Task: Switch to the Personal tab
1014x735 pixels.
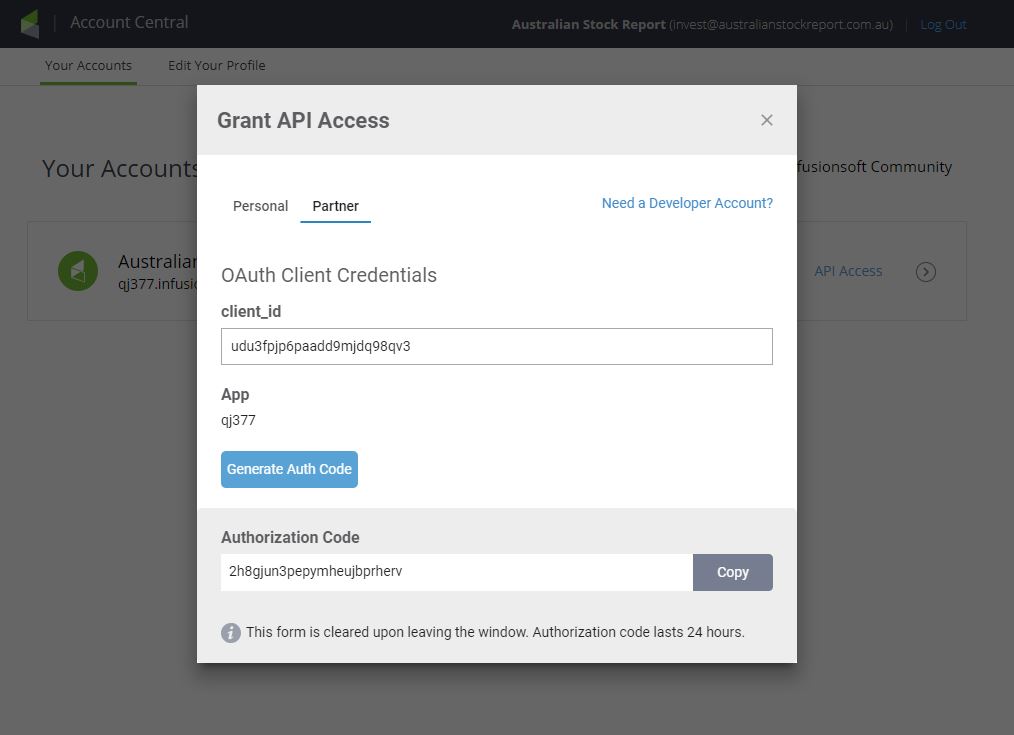Action: 260,206
